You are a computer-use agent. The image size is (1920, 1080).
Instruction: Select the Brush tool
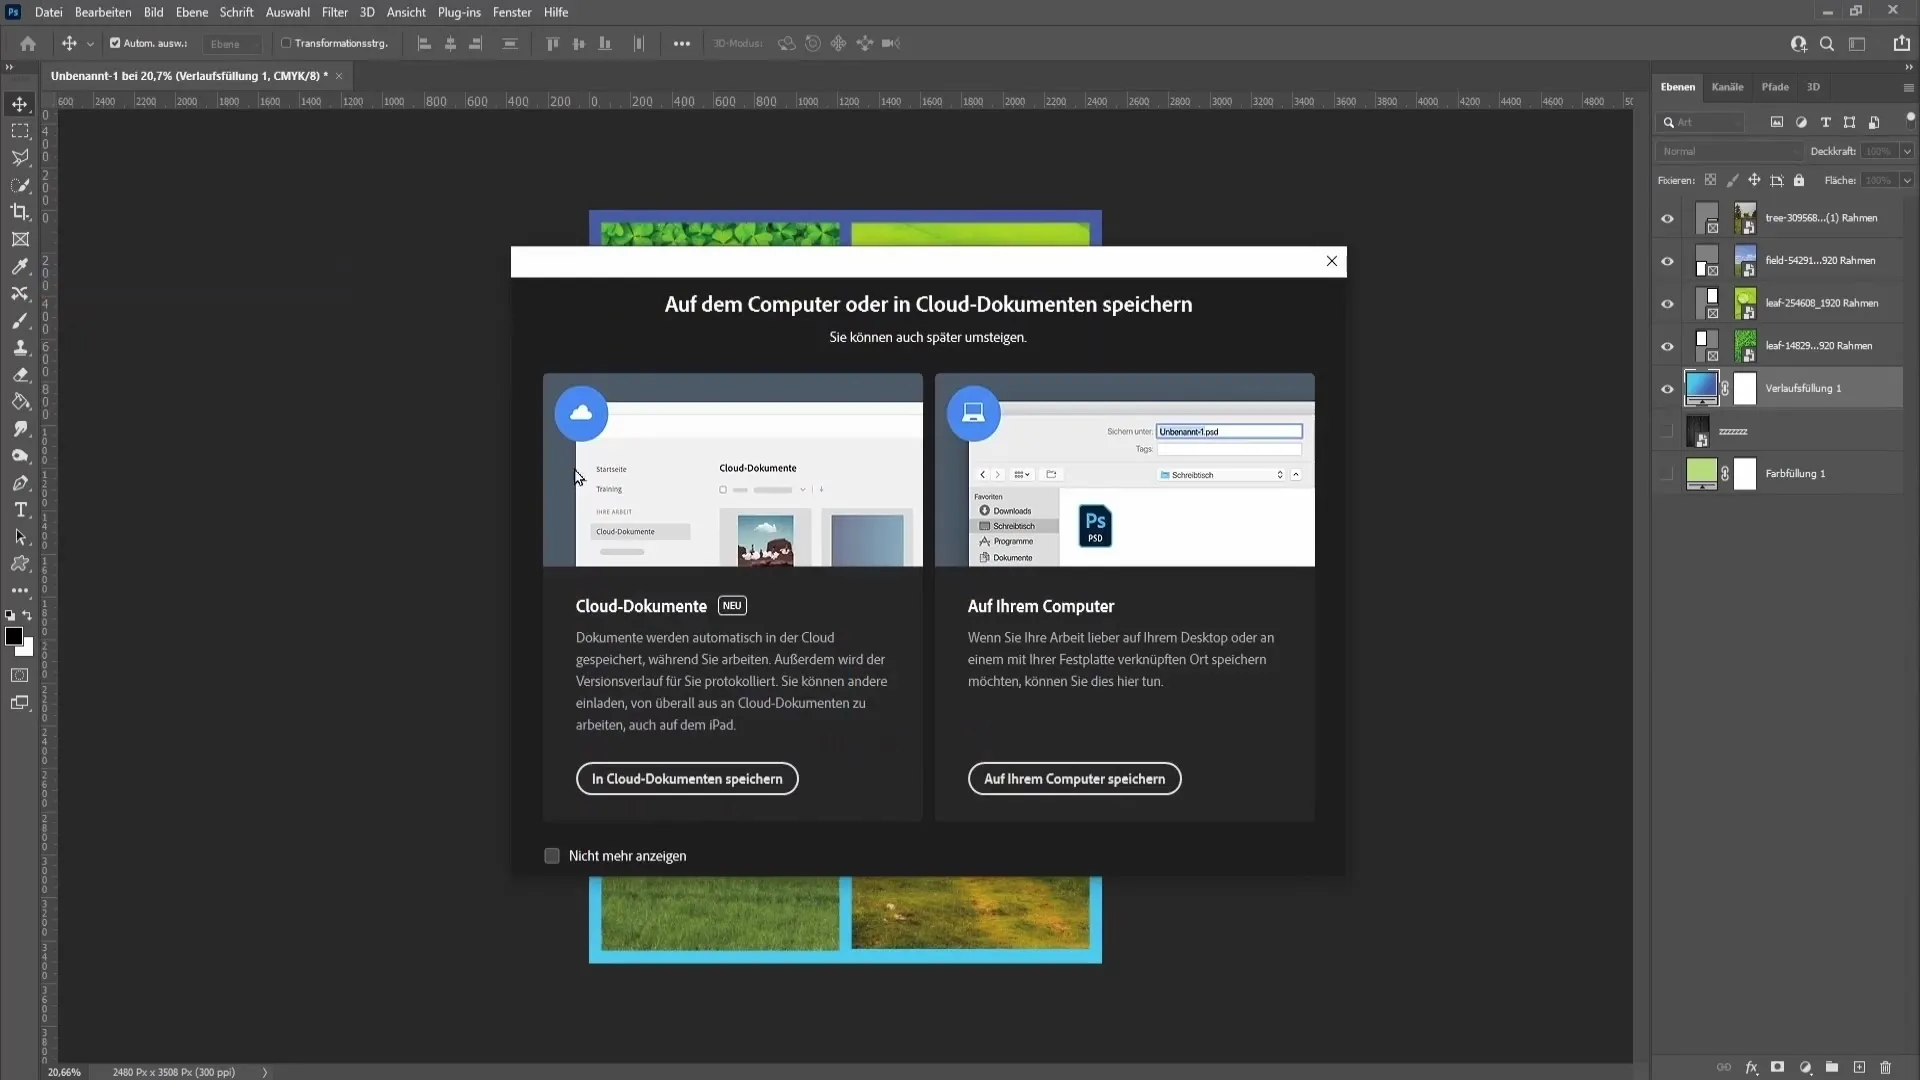tap(20, 320)
